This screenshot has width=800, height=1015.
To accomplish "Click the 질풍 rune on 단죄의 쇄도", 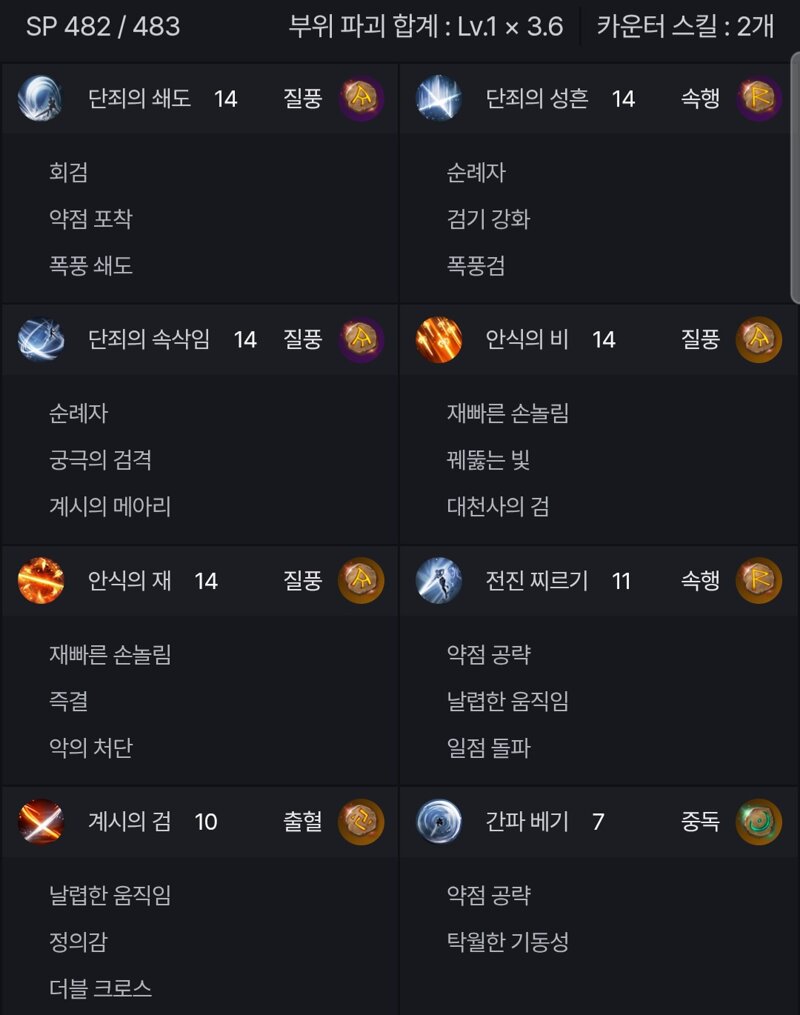I will tap(361, 98).
